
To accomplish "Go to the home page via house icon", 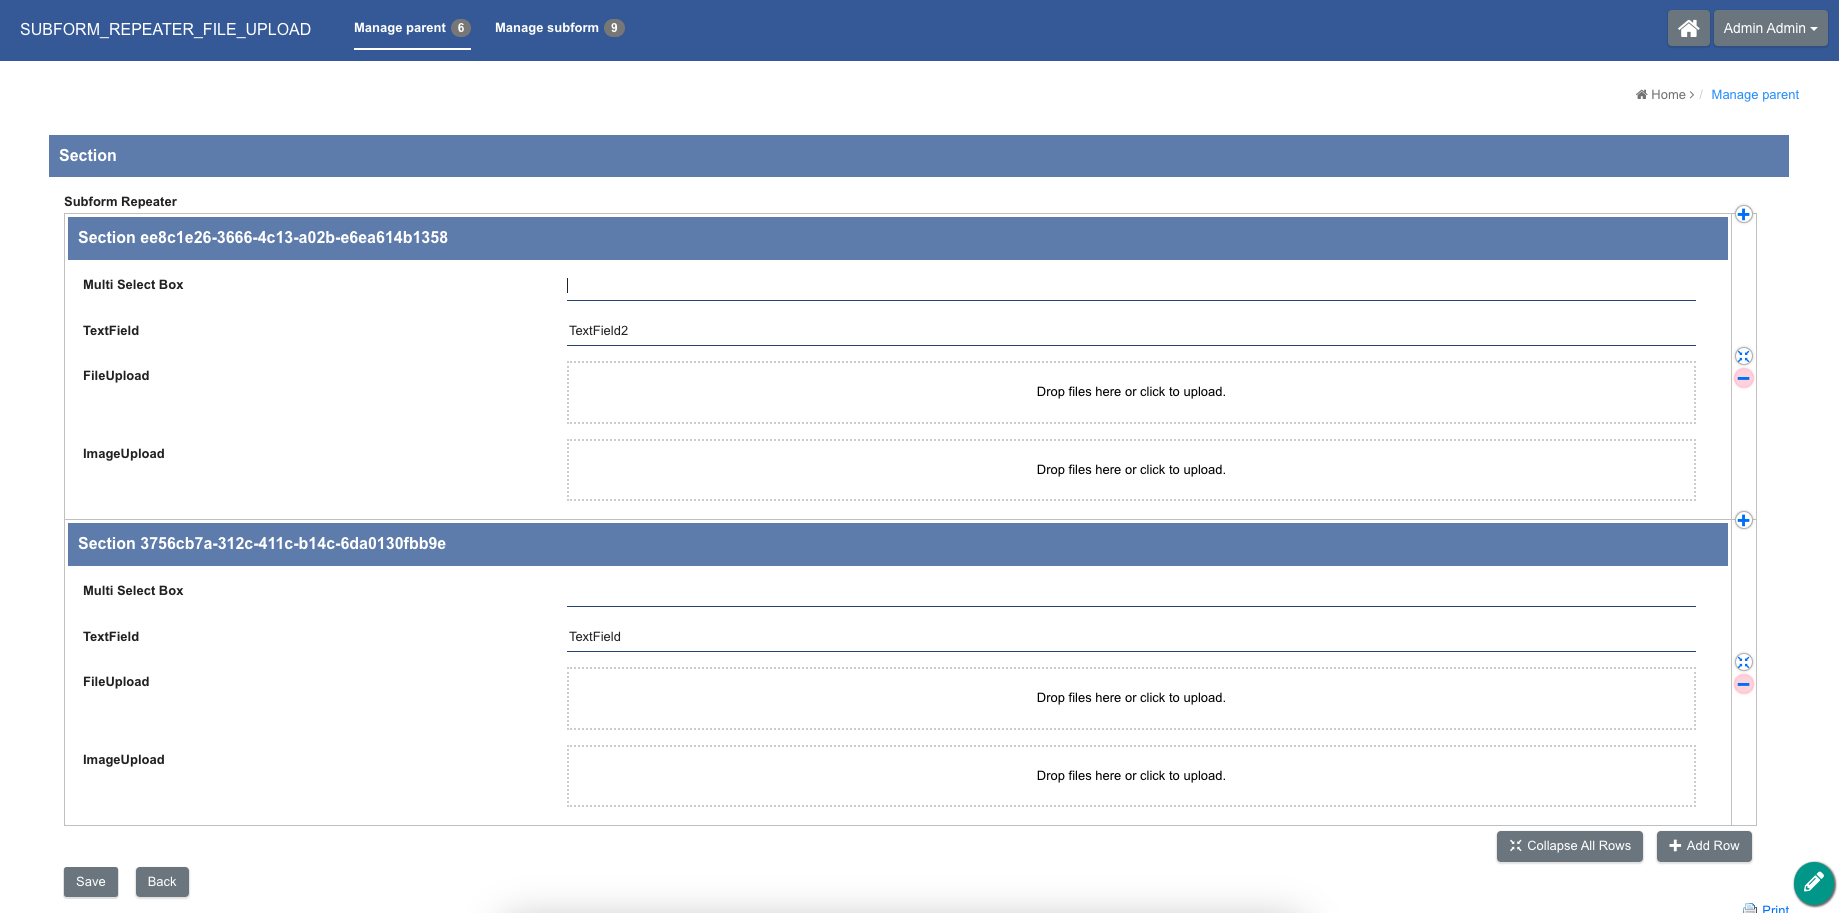I will 1688,28.
